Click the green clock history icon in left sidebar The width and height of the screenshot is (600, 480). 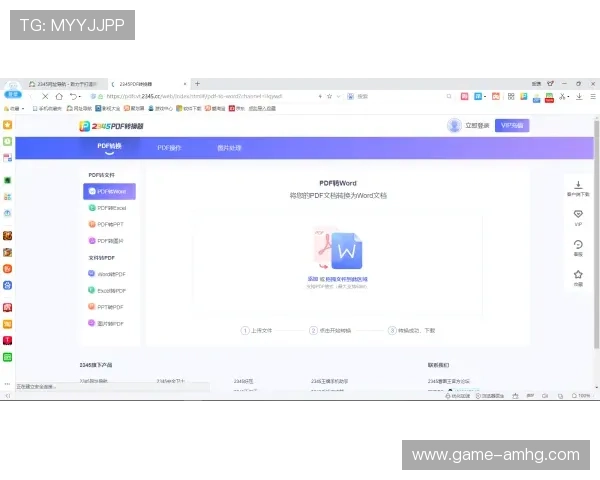[7, 141]
